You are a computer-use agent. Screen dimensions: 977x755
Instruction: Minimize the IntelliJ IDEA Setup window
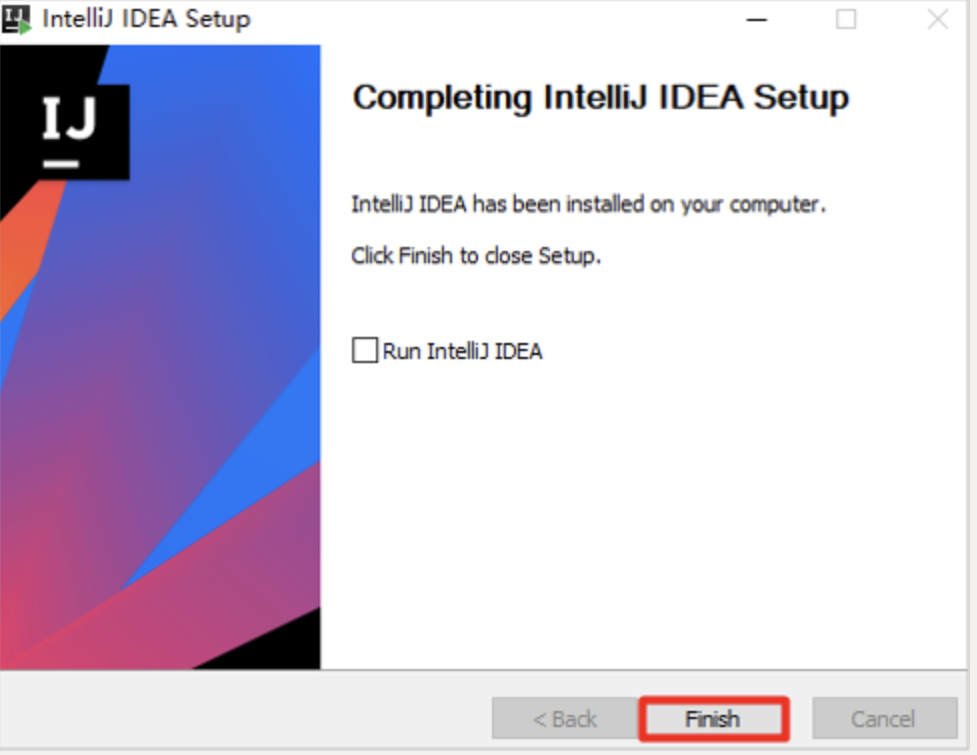(756, 20)
